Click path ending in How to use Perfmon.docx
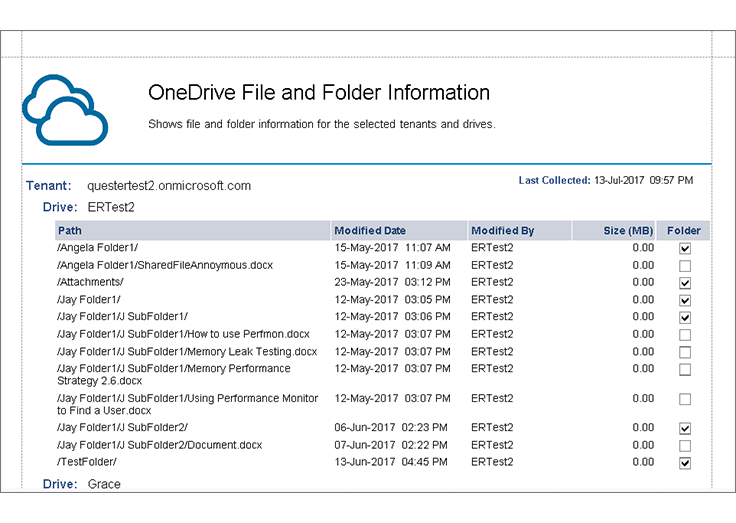The width and height of the screenshot is (736, 523). (x=183, y=334)
